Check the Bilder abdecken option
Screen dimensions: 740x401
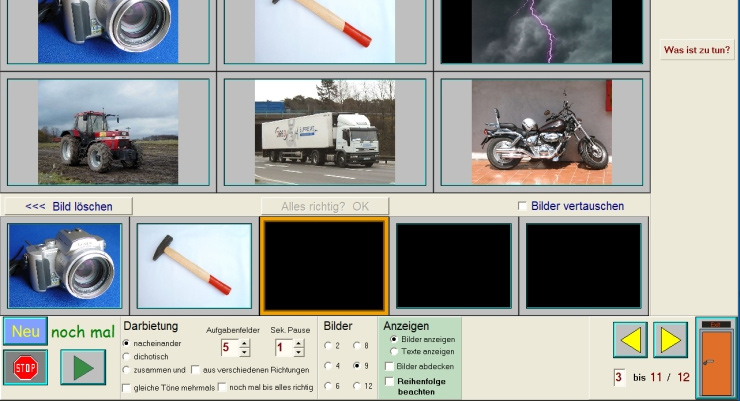390,367
